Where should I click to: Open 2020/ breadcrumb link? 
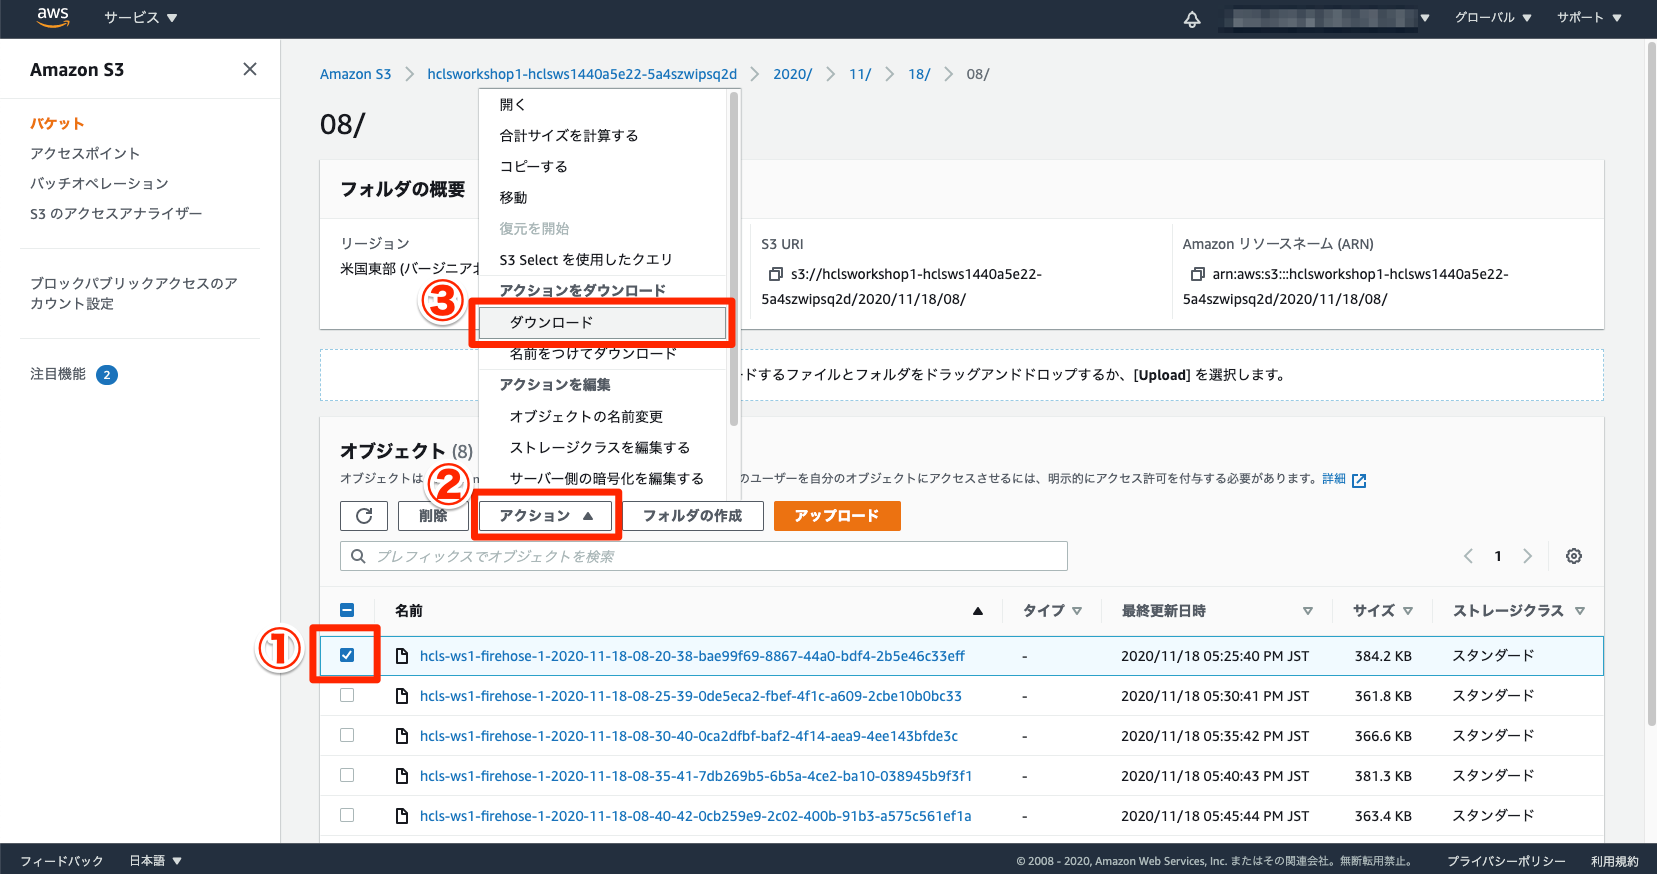[792, 74]
